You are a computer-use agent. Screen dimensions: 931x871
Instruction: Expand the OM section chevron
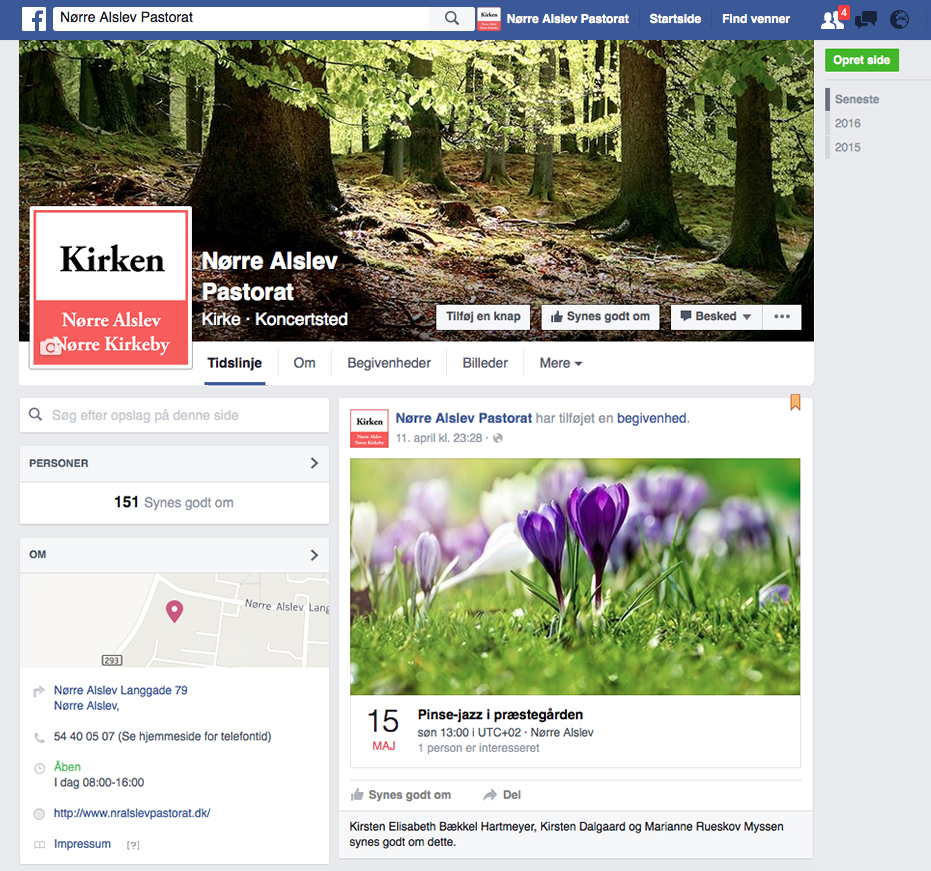coord(314,555)
